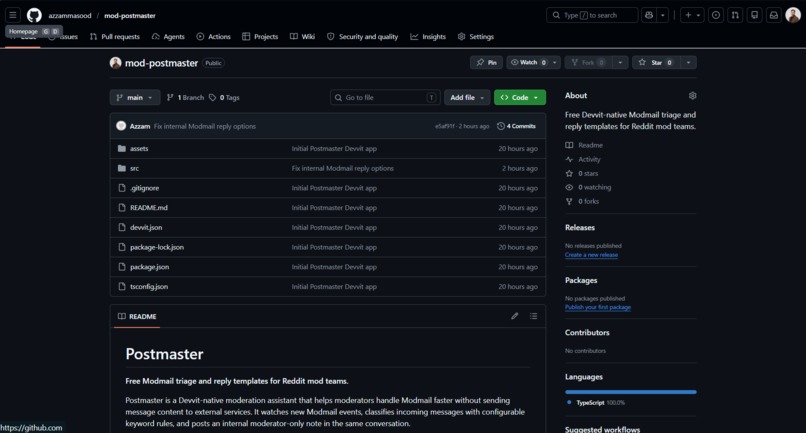Open the Packages heading link
This screenshot has height=433, width=806.
(581, 280)
